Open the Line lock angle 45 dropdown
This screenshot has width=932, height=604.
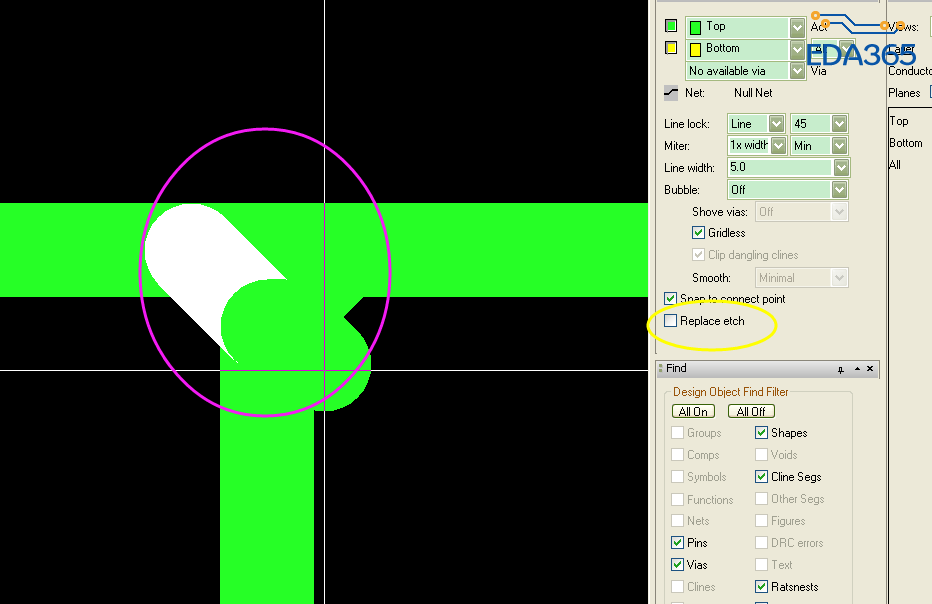tap(839, 124)
